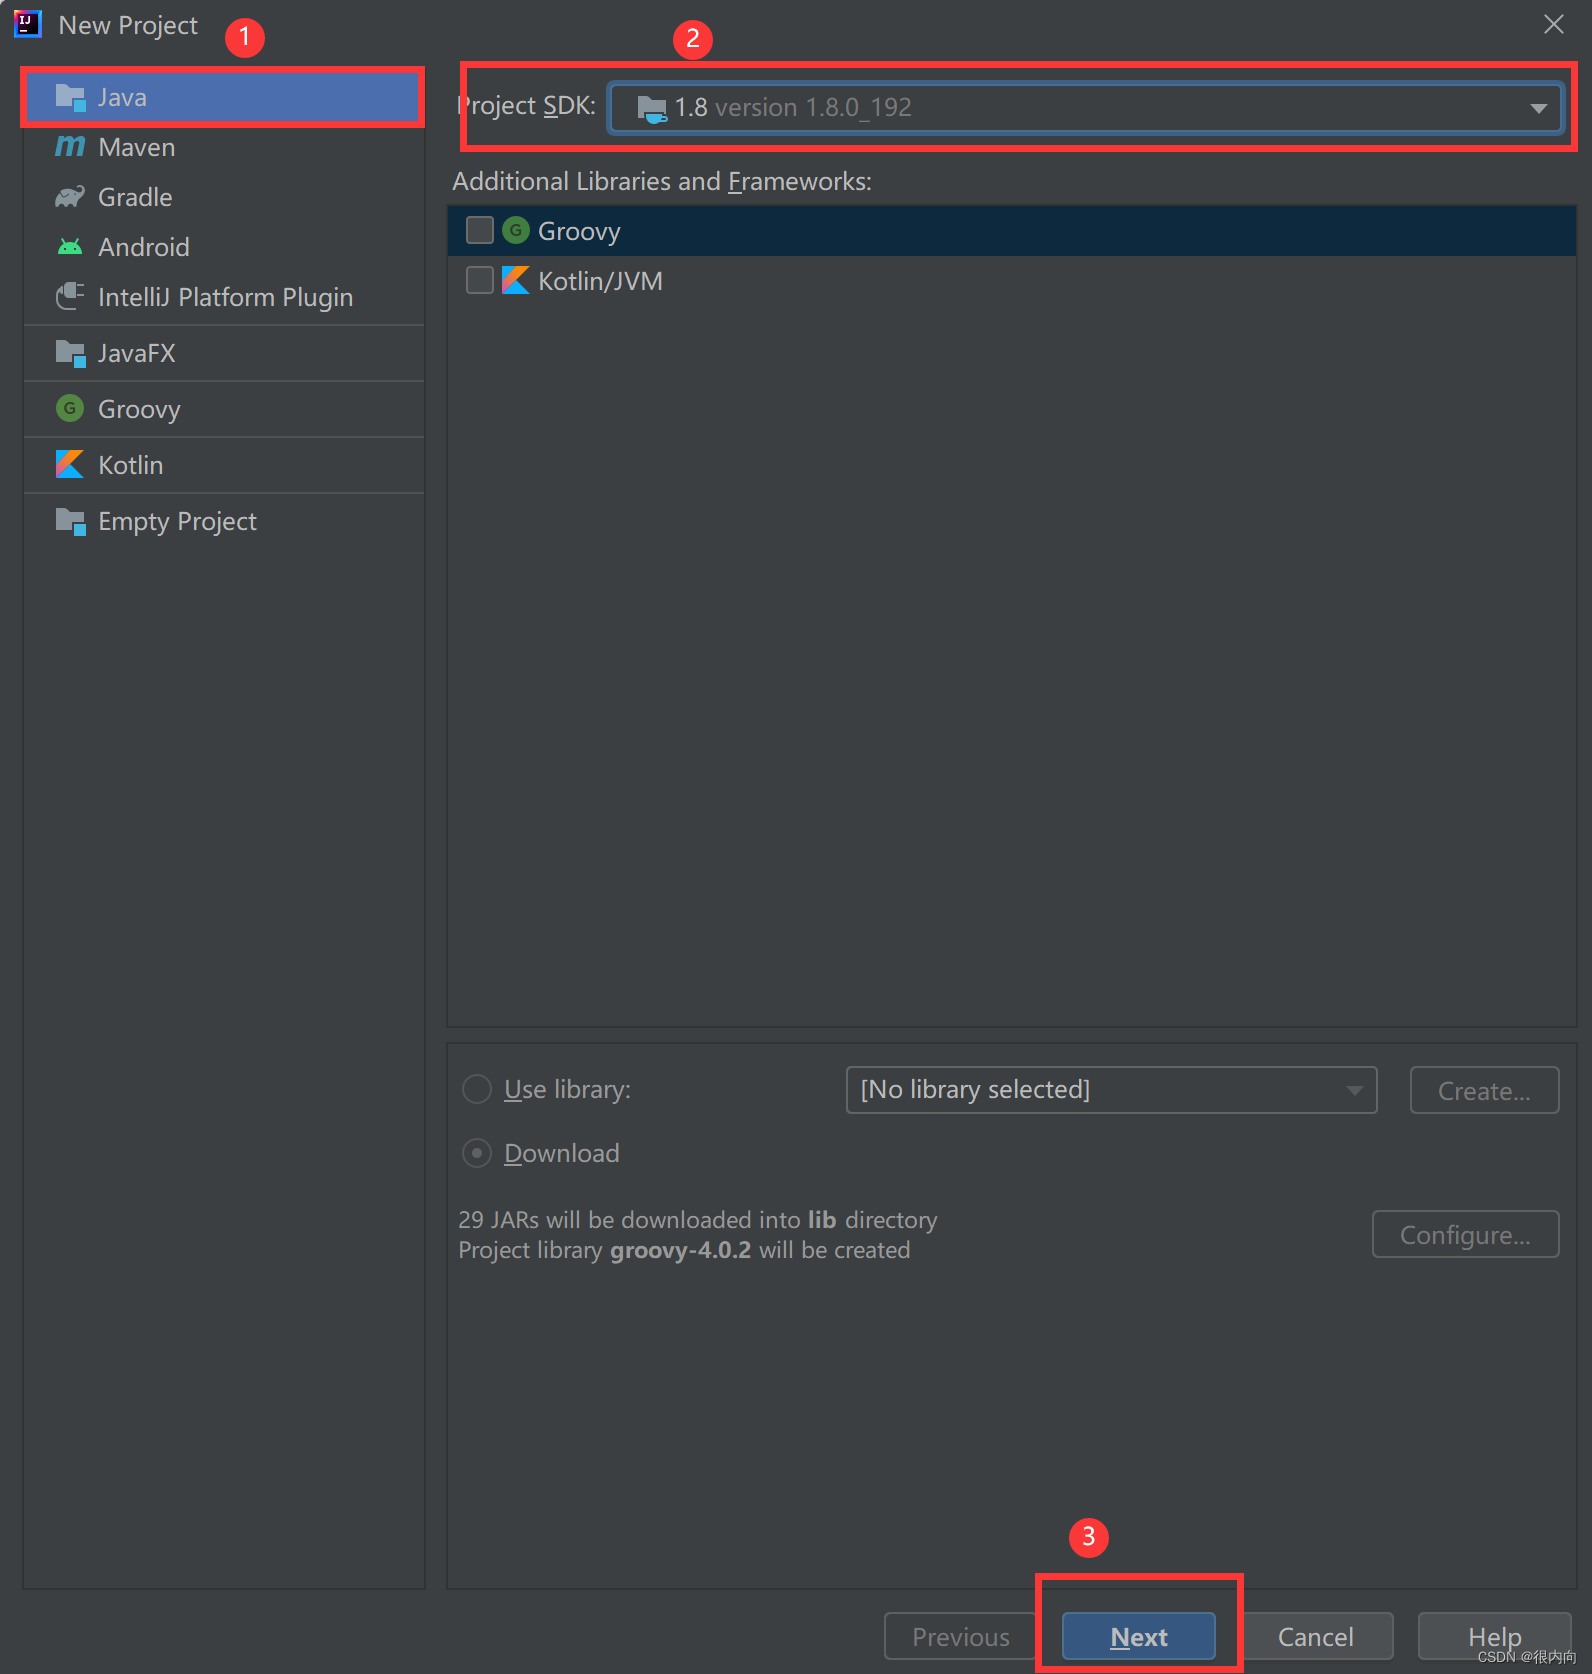Click the Next button
This screenshot has width=1592, height=1674.
[x=1139, y=1636]
